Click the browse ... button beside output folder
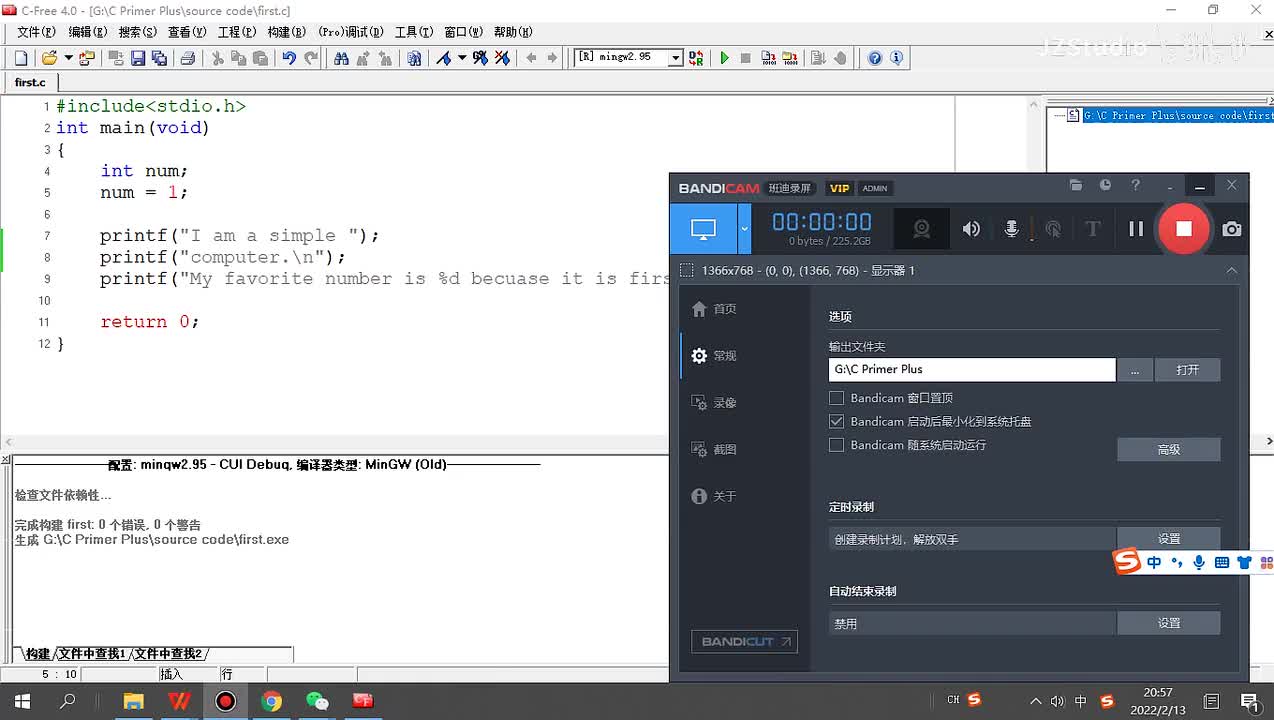The image size is (1274, 720). coord(1135,370)
